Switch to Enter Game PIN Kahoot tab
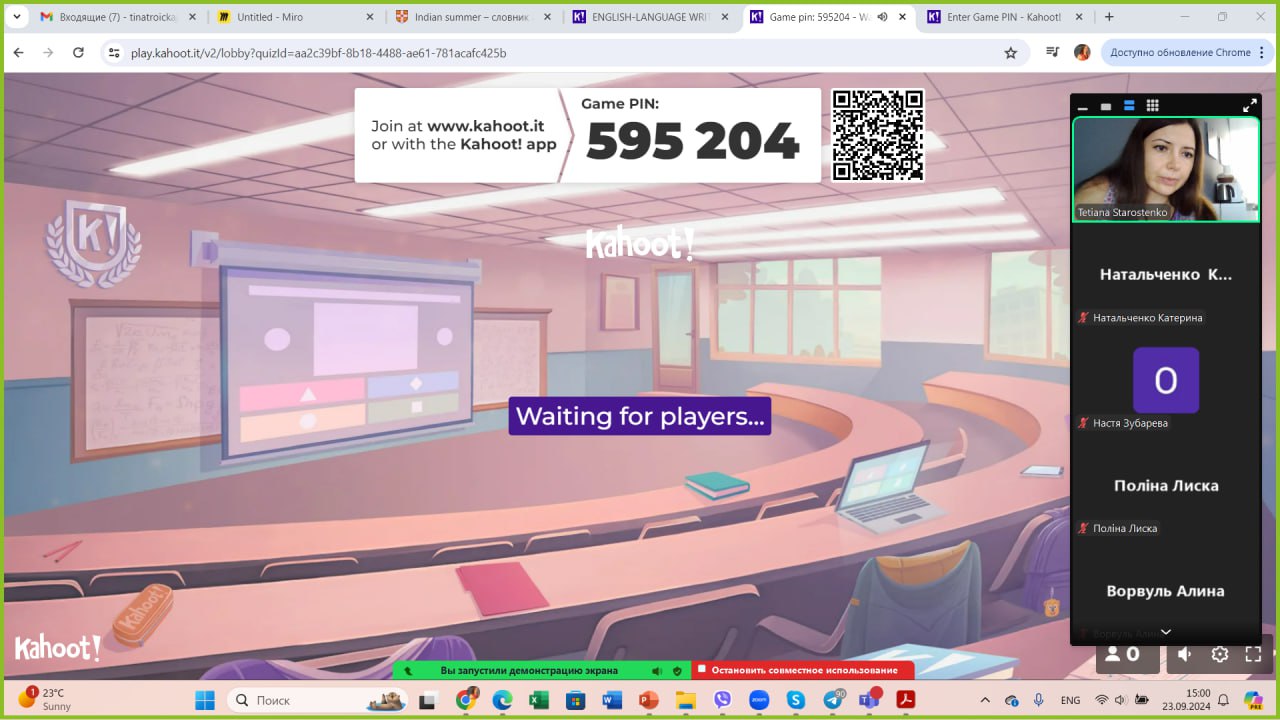 point(1005,17)
